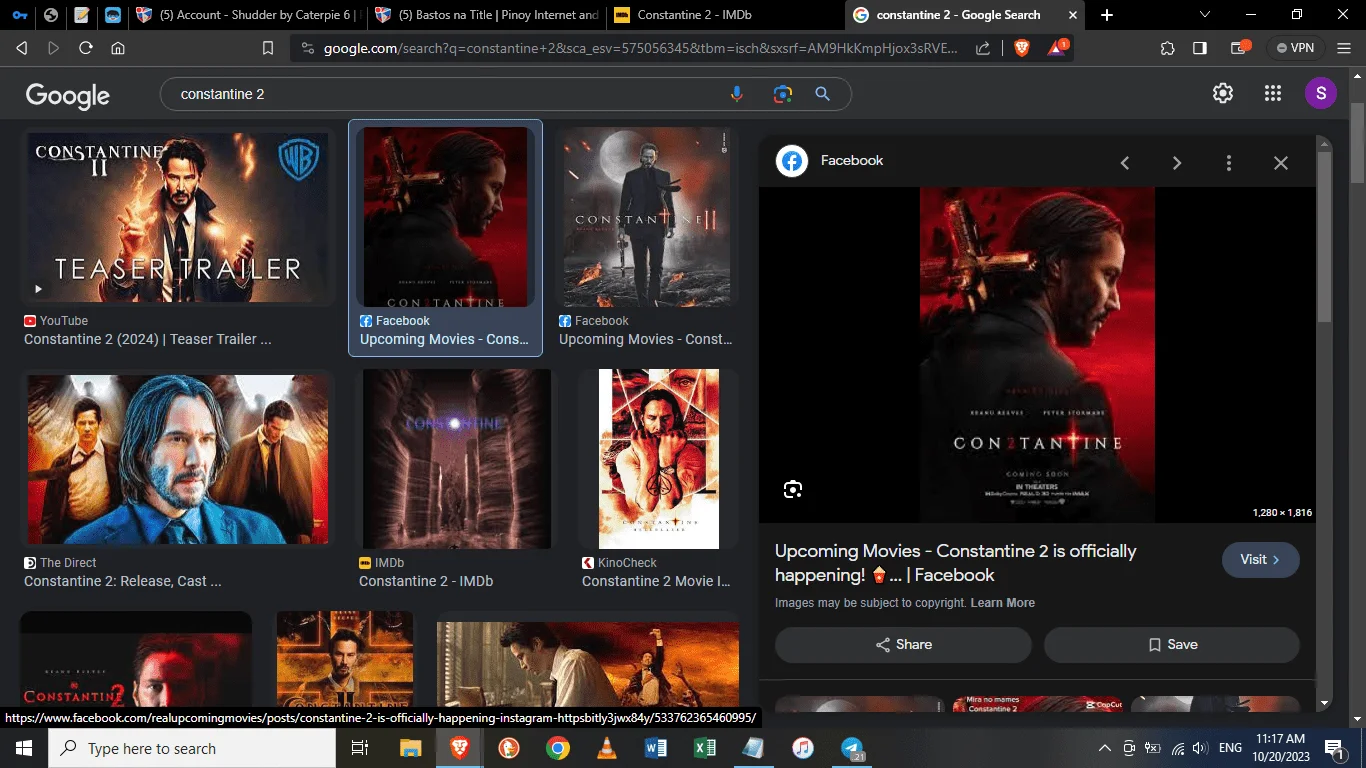Reload the current page

[x=86, y=48]
